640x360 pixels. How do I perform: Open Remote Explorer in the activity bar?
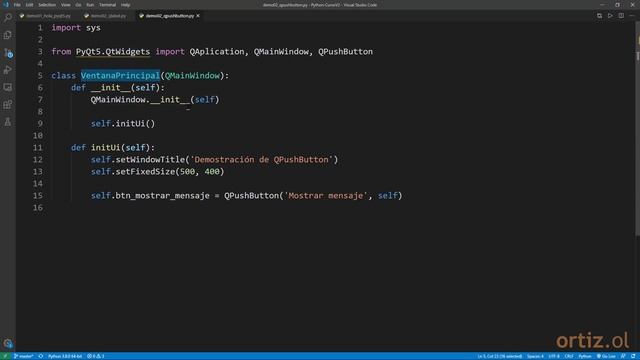(8, 87)
